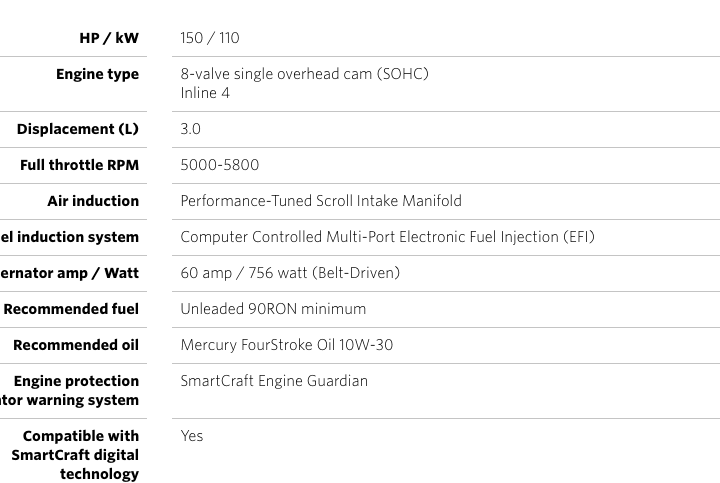Screen dimensions: 720x483
Task: Click the Displacement (L) label
Action: tap(78, 129)
